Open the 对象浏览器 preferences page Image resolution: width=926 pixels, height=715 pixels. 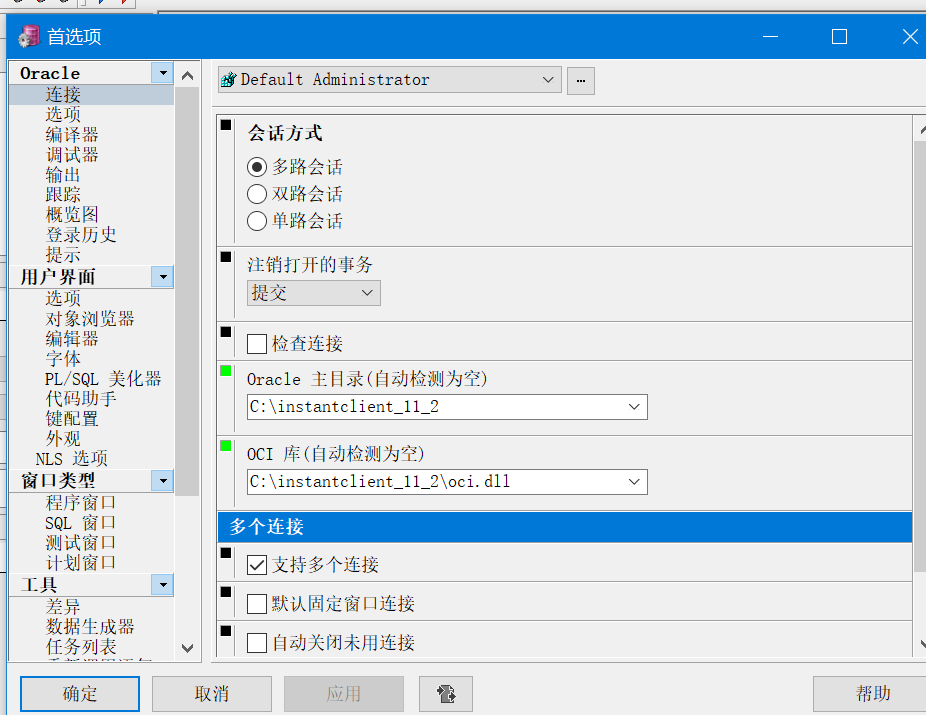(90, 319)
